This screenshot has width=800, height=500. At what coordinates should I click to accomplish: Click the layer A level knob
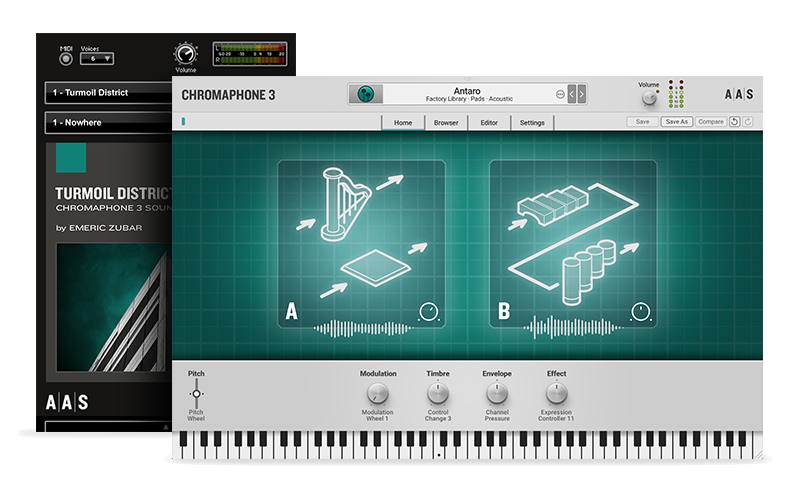pyautogui.click(x=430, y=311)
